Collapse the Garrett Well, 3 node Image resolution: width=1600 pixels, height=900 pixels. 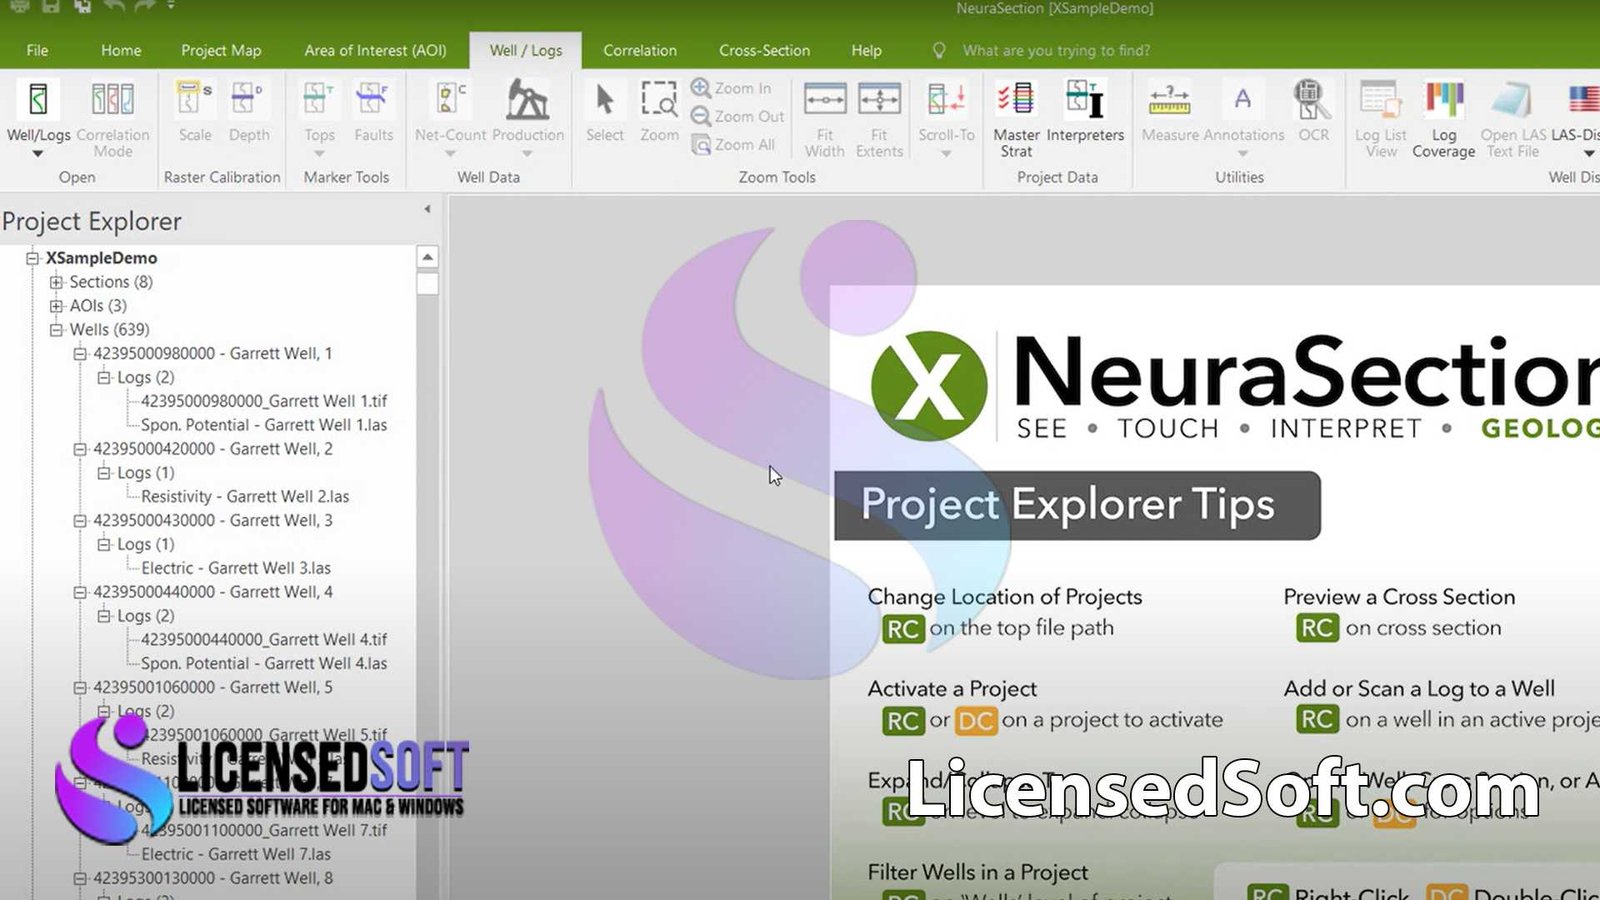click(x=80, y=521)
